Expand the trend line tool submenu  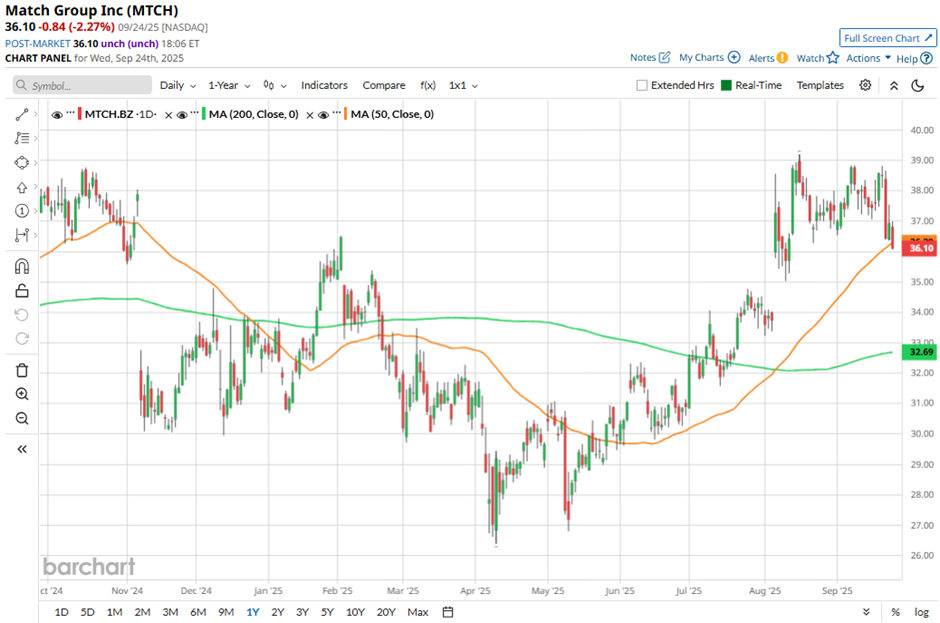35,115
